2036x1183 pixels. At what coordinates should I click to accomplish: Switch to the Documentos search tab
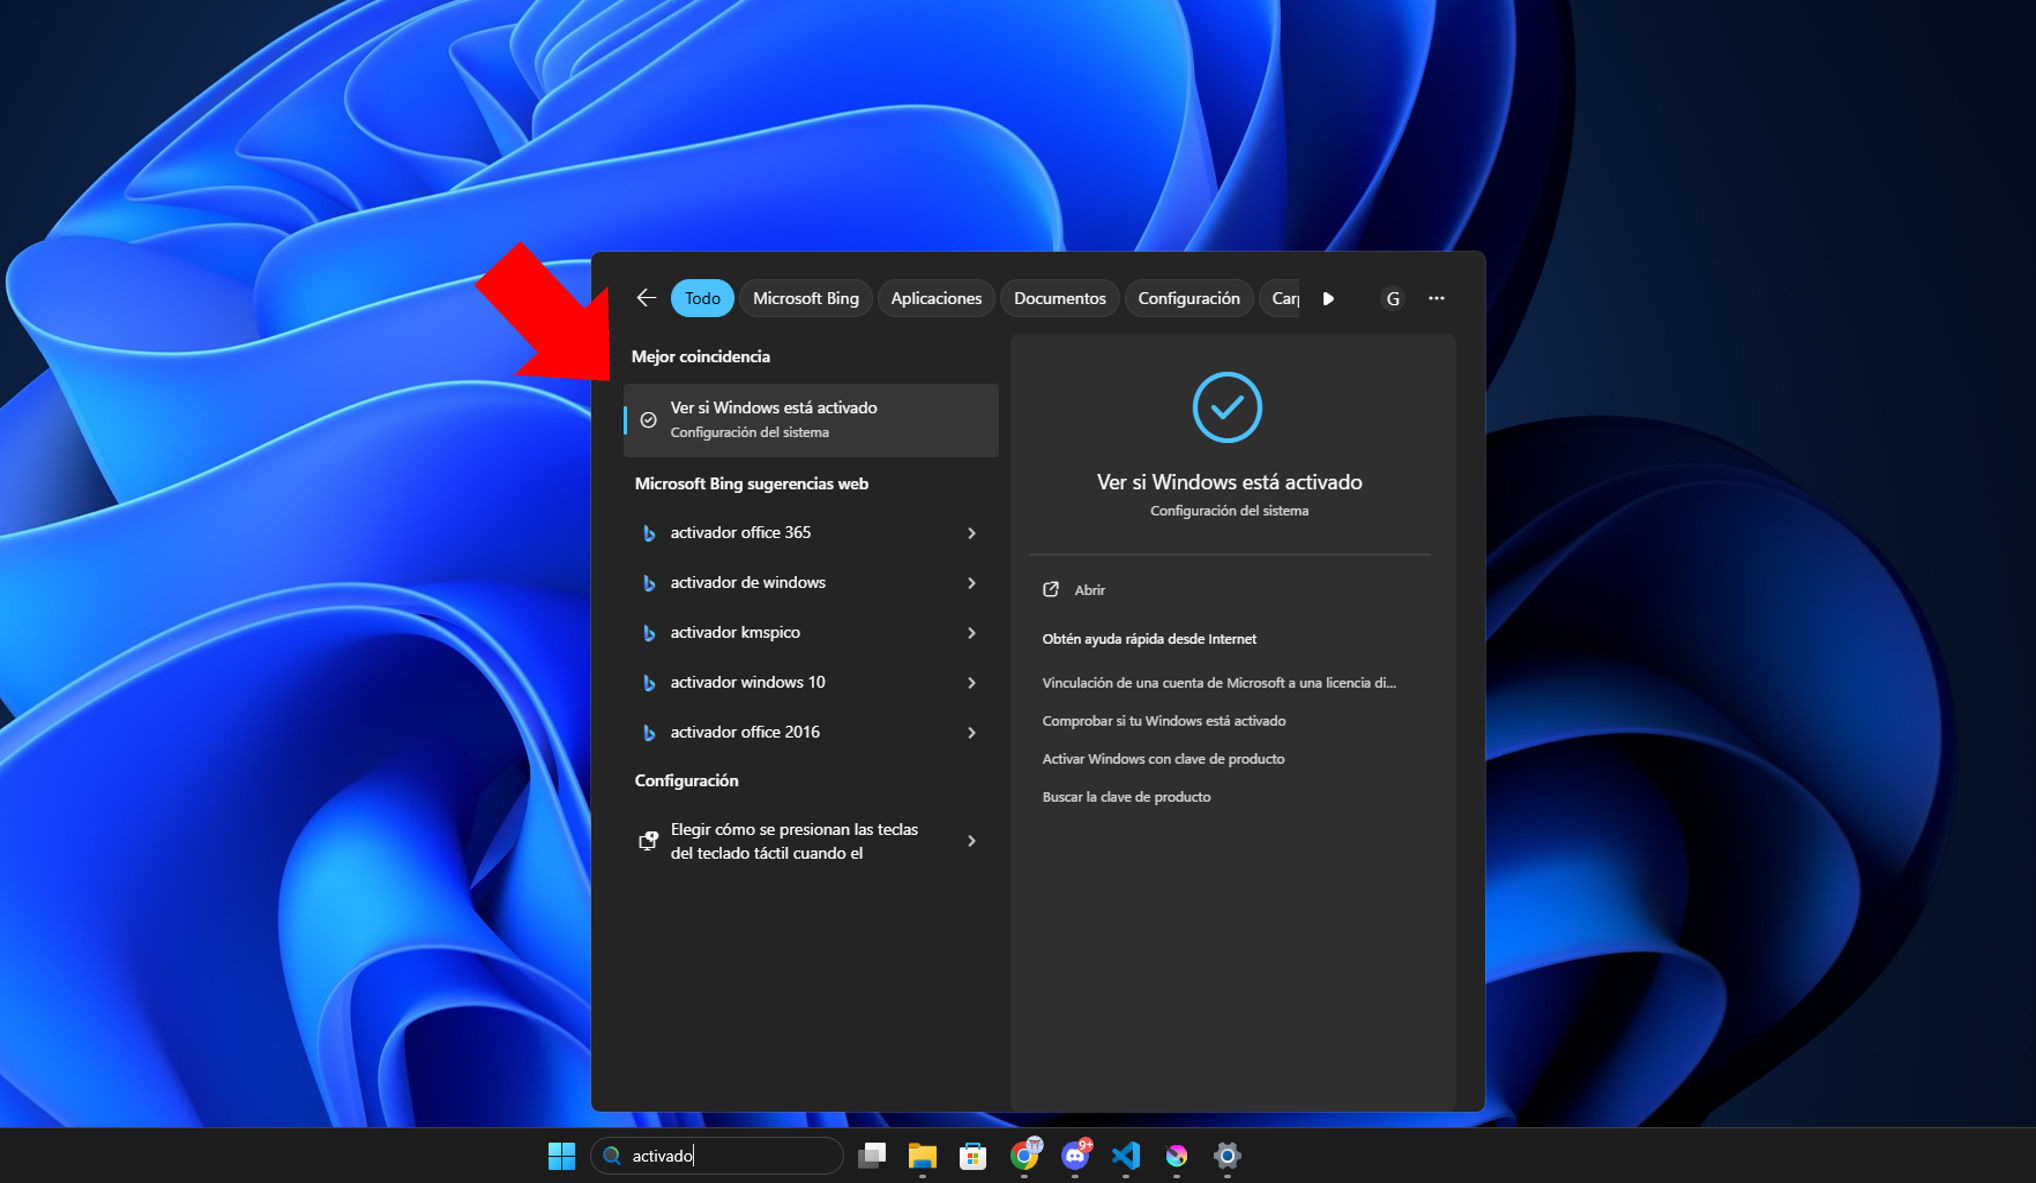pyautogui.click(x=1059, y=297)
